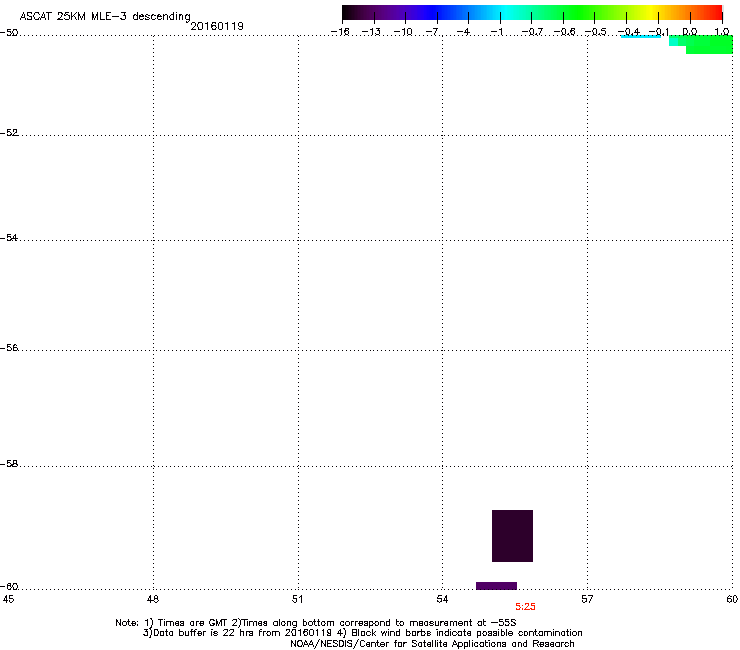Image resolution: width=740 pixels, height=650 pixels.
Task: Click the red 5:25 time label
Action: (525, 607)
